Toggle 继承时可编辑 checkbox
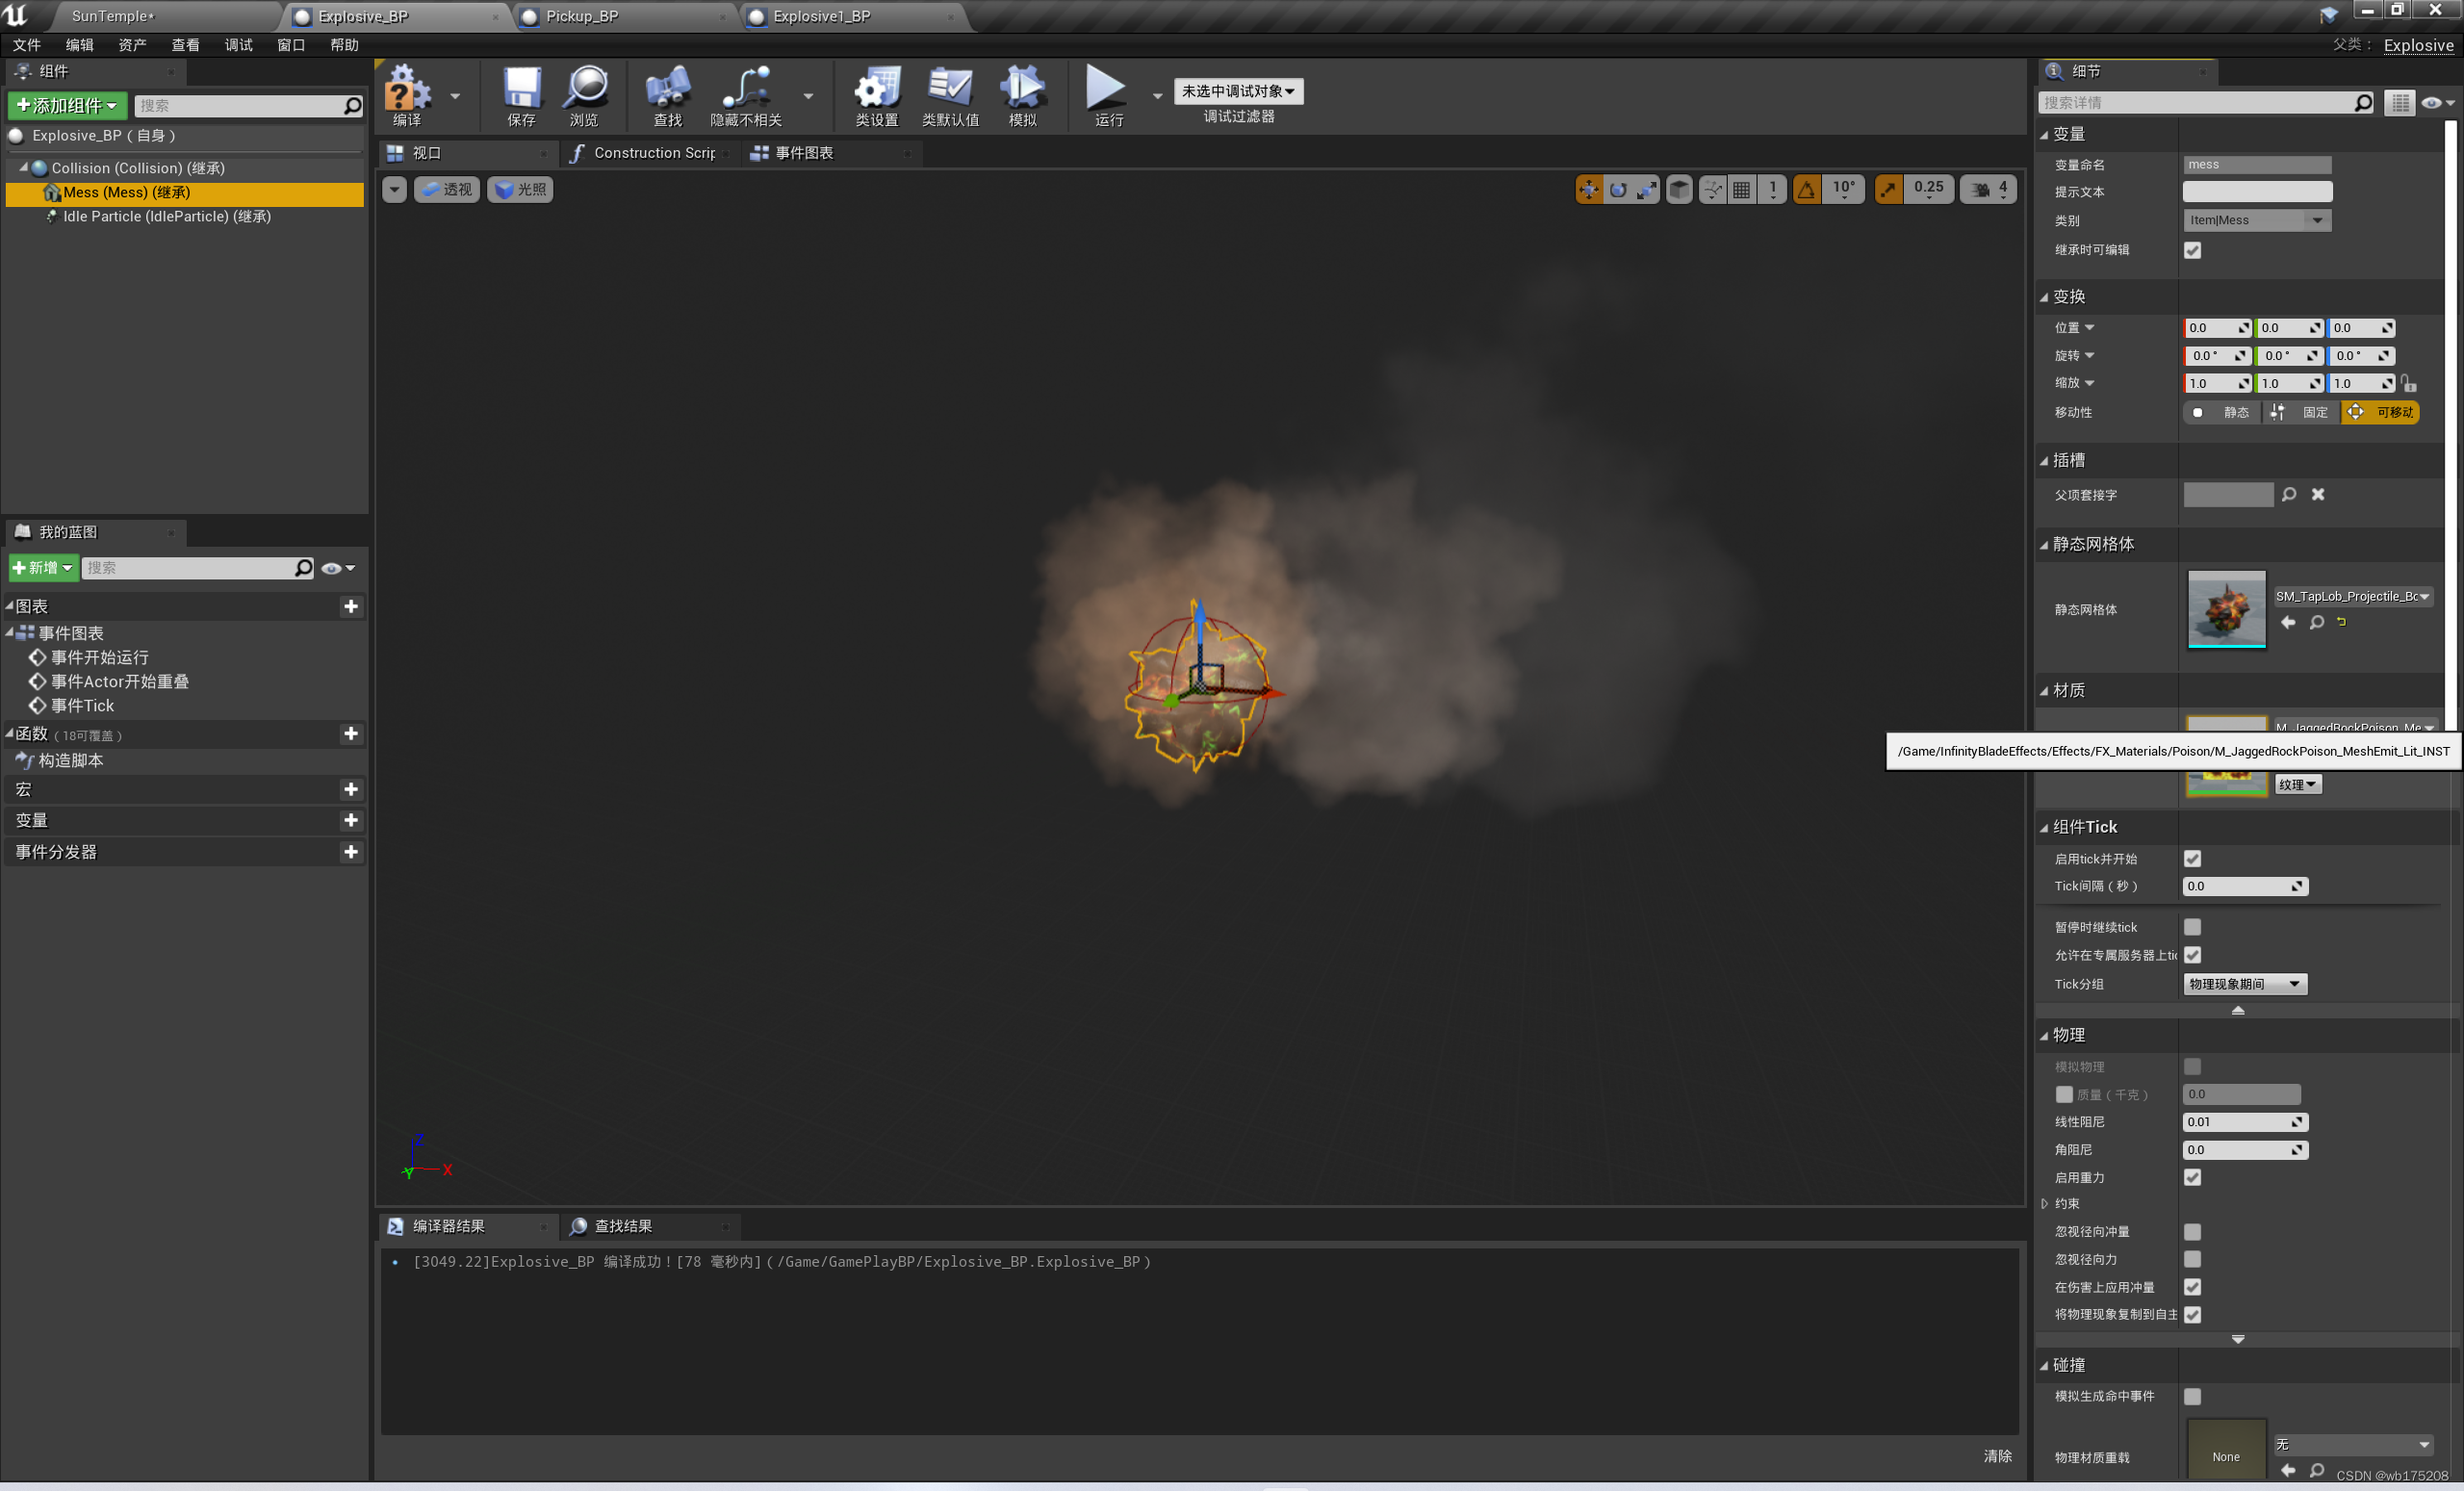2464x1491 pixels. pyautogui.click(x=2192, y=250)
